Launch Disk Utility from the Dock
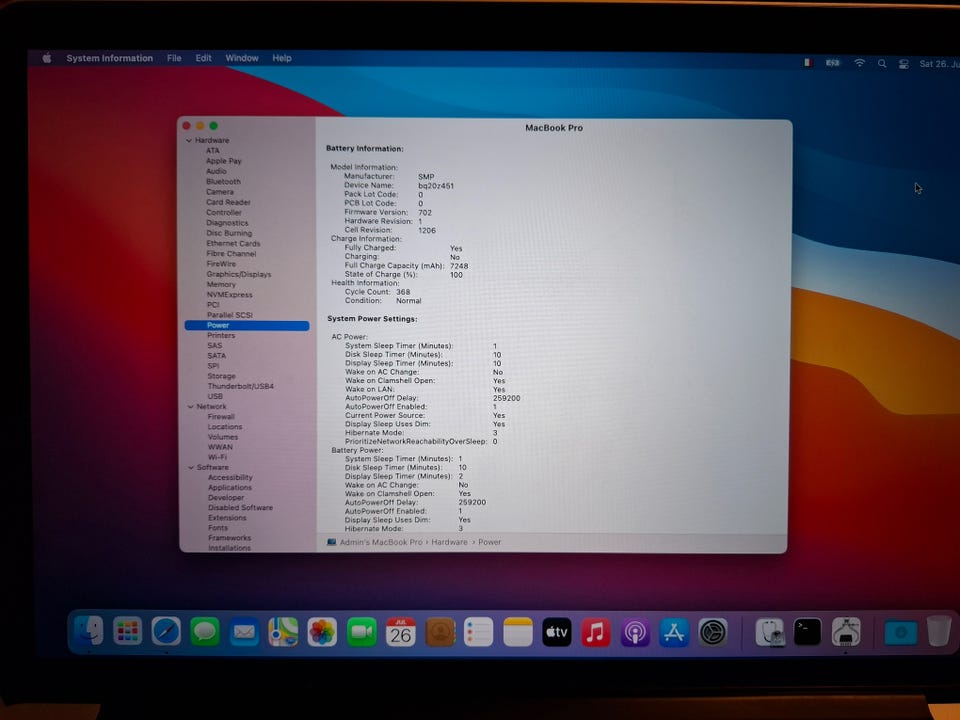Screen dimensions: 960x720 click(x=770, y=632)
